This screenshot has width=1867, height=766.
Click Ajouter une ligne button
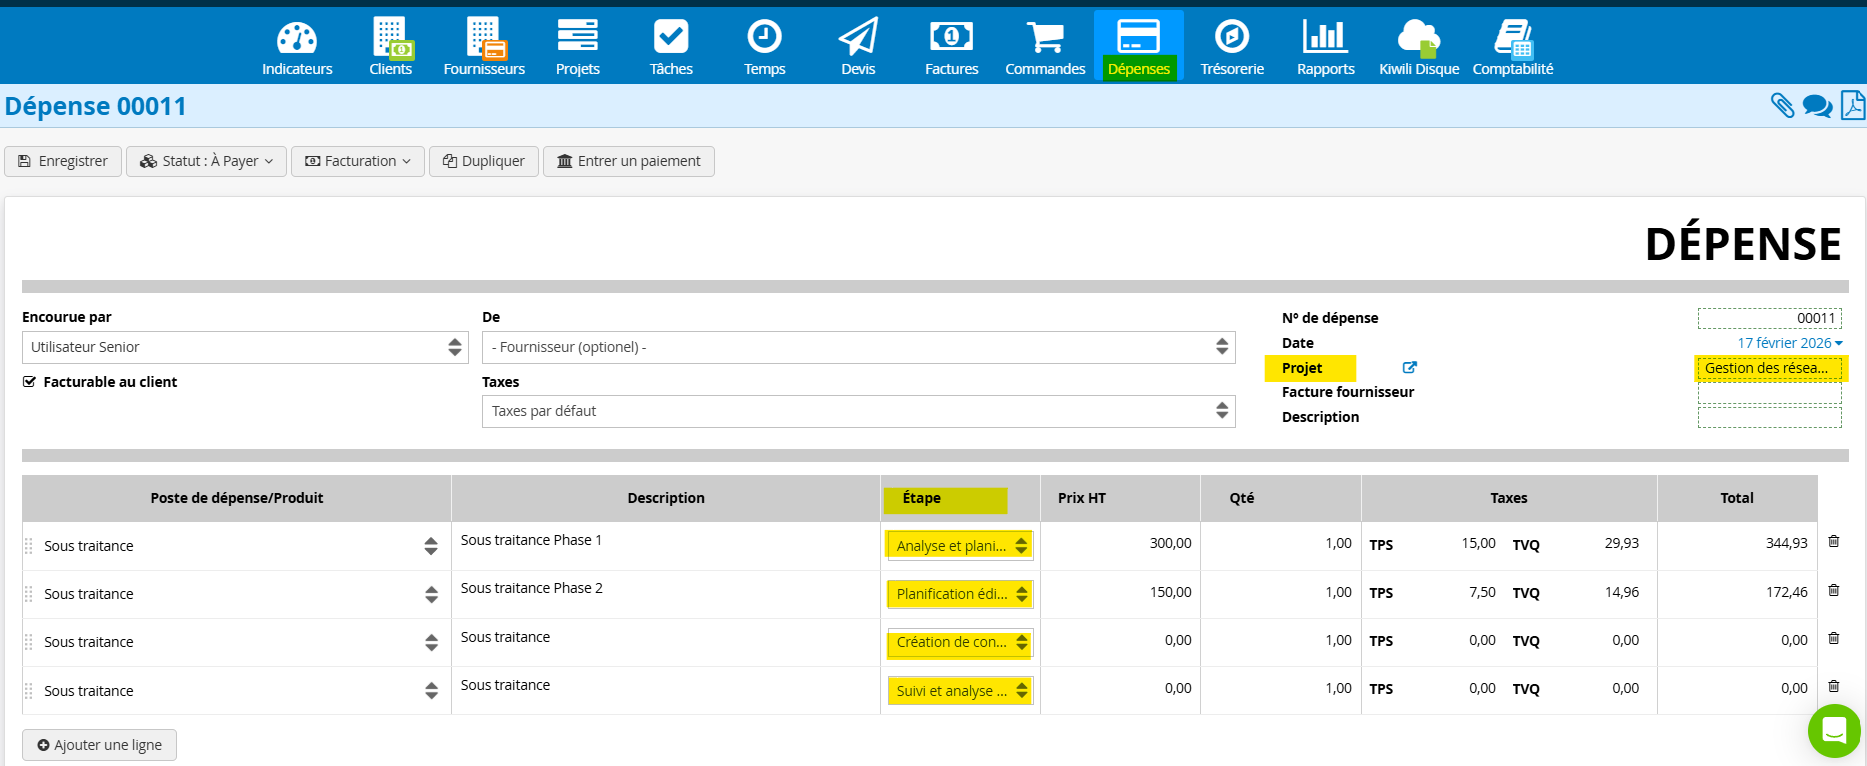(99, 745)
